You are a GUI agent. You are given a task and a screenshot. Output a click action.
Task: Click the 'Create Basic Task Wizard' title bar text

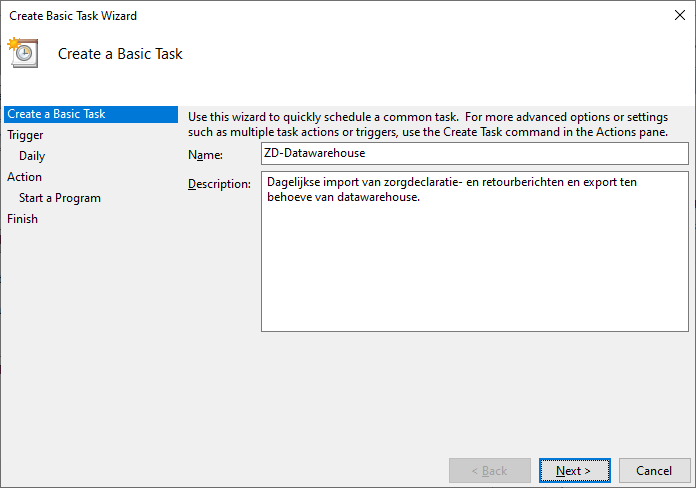73,16
